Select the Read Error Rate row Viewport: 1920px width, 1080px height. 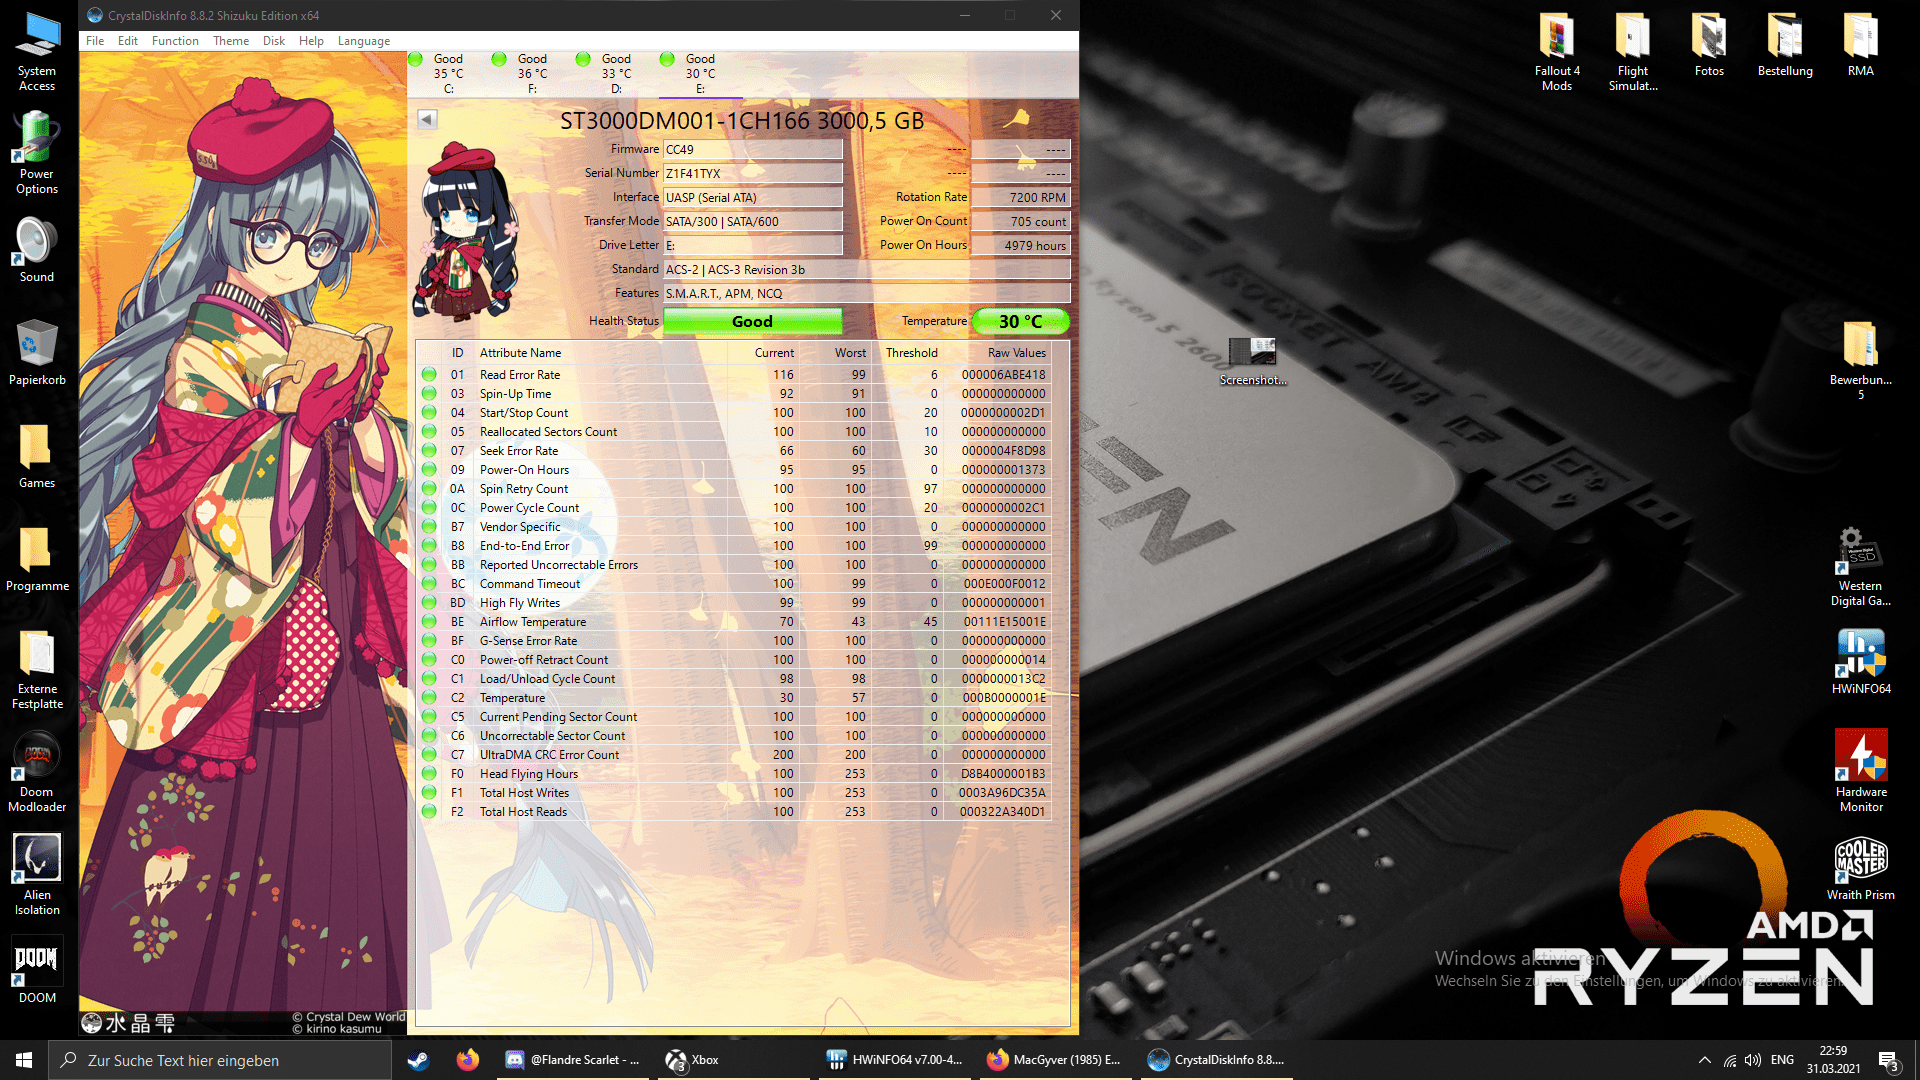735,375
